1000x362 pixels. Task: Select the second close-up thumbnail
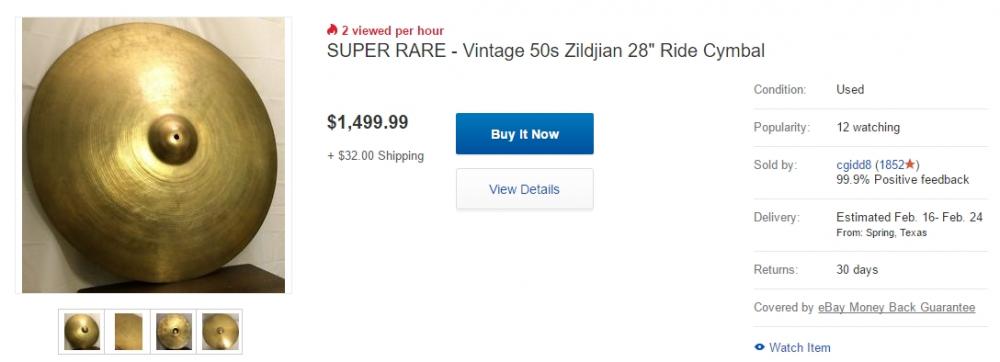tap(128, 331)
